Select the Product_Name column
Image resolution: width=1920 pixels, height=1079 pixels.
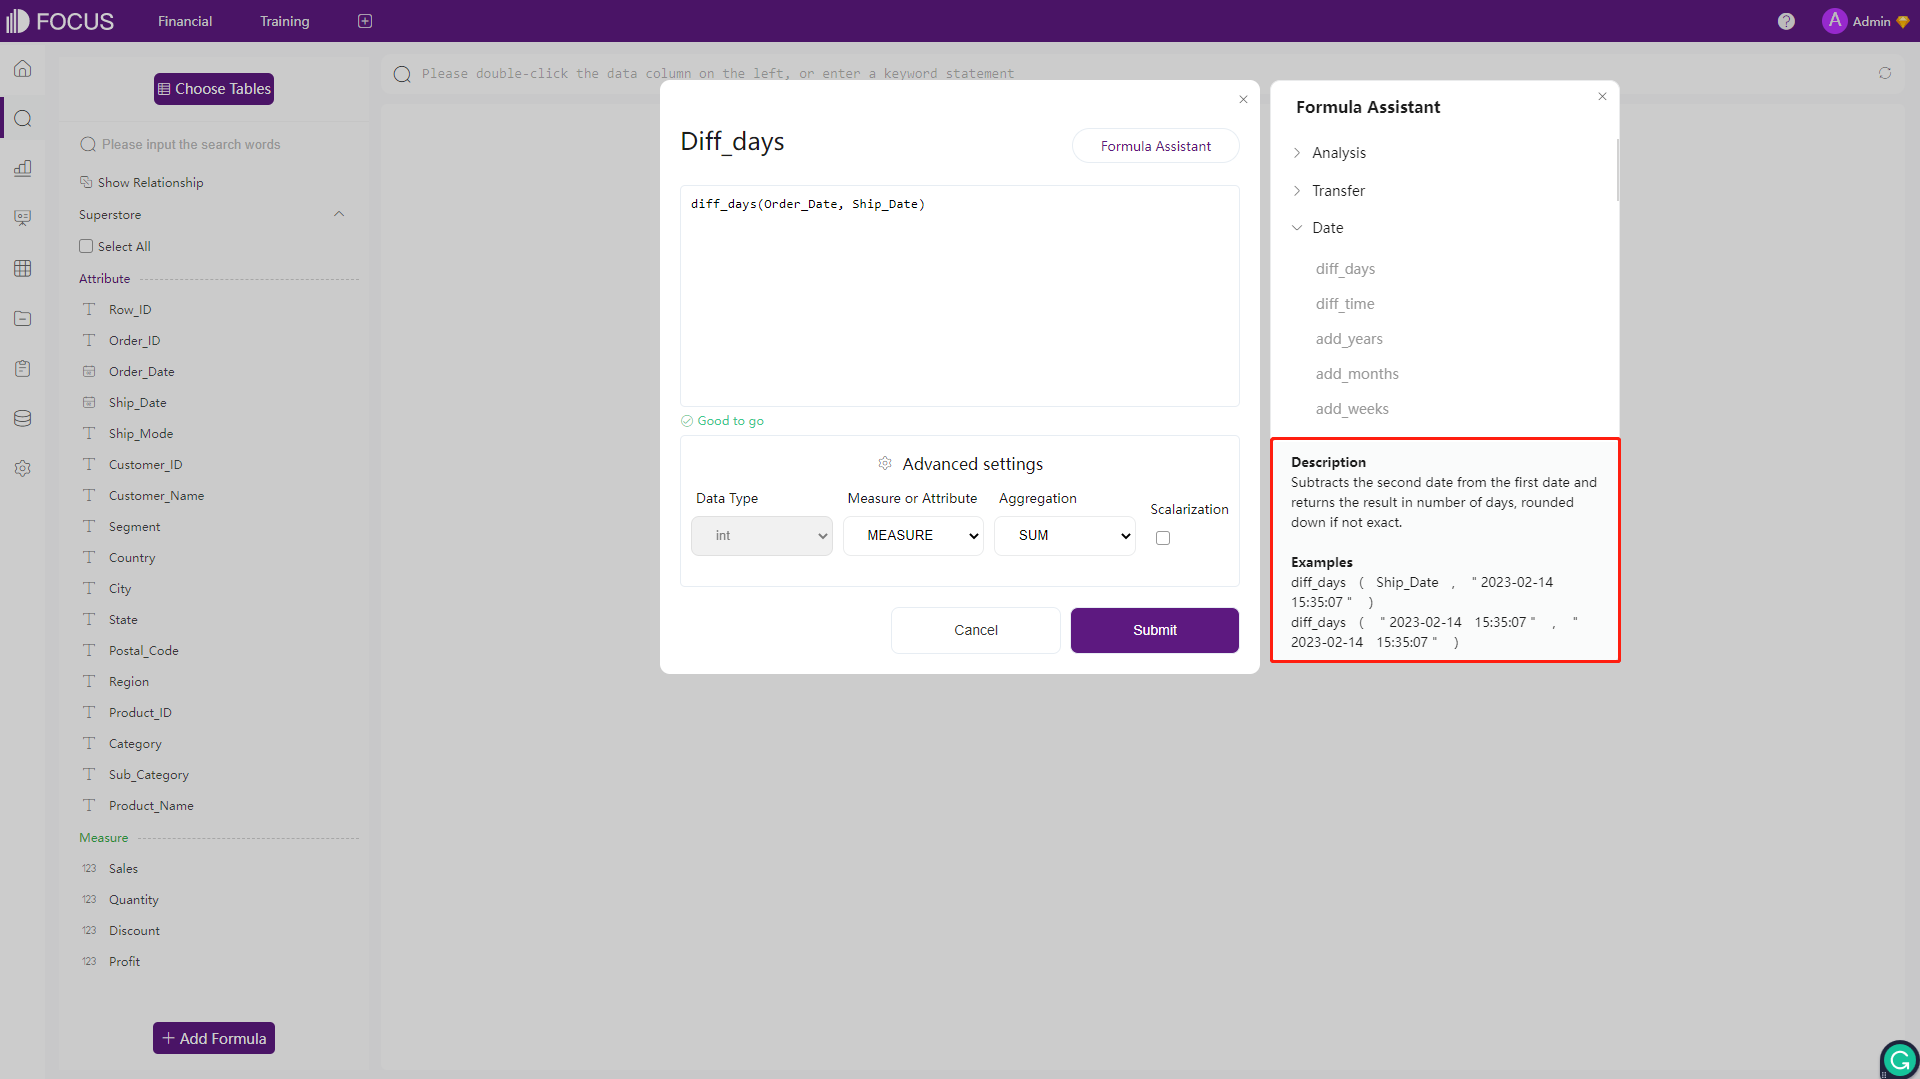coord(151,806)
